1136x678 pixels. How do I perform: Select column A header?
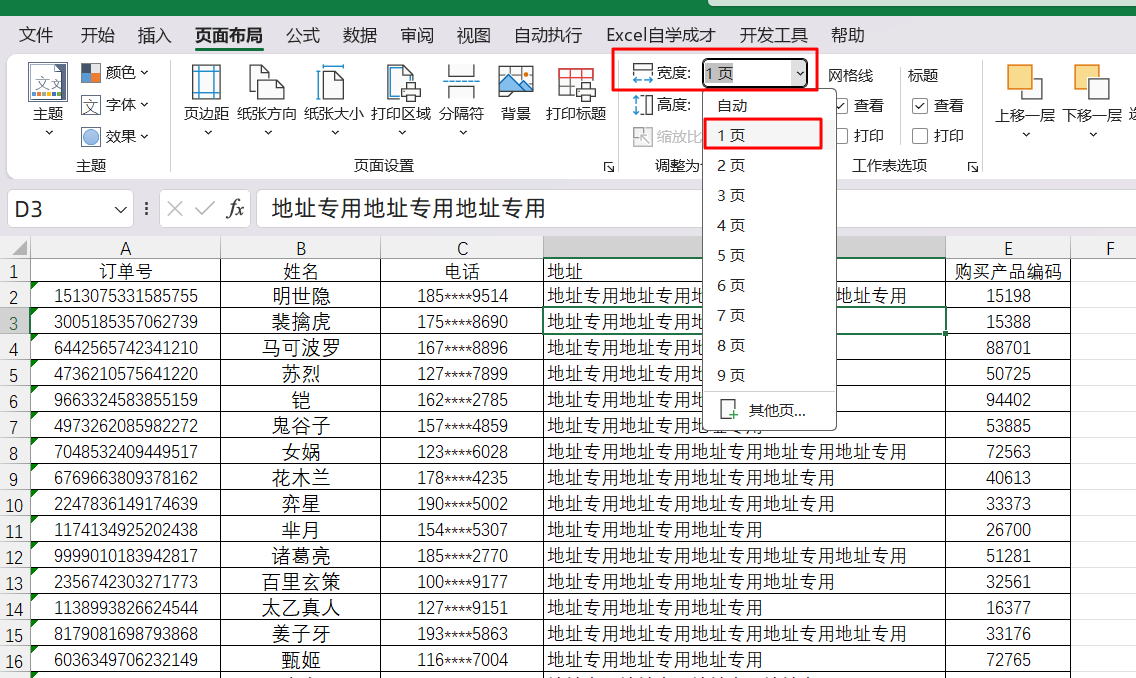click(125, 248)
